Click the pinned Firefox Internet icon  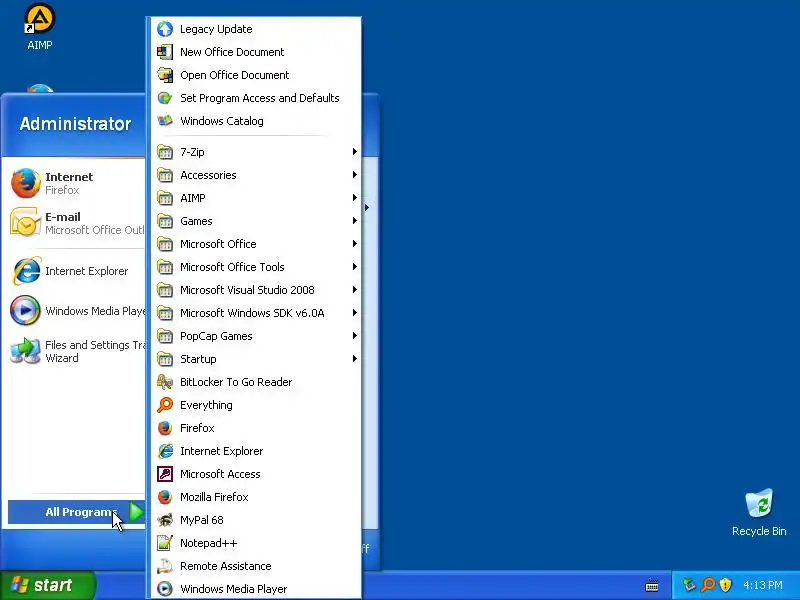click(26, 183)
